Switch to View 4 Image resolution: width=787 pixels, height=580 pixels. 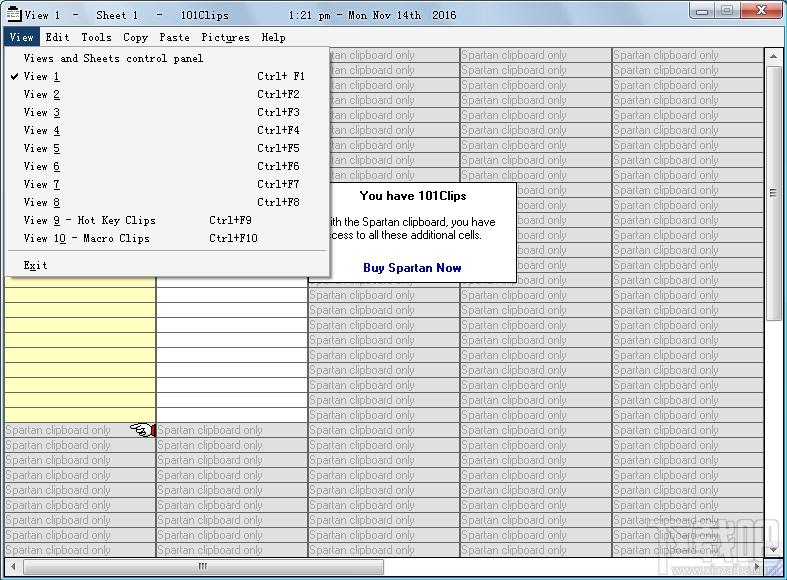tap(167, 130)
